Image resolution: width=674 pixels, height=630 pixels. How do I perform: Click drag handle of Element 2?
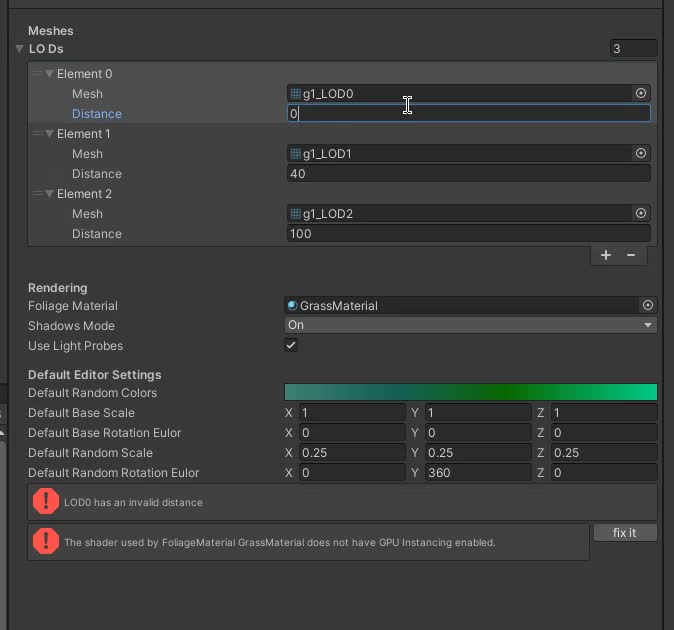click(37, 193)
